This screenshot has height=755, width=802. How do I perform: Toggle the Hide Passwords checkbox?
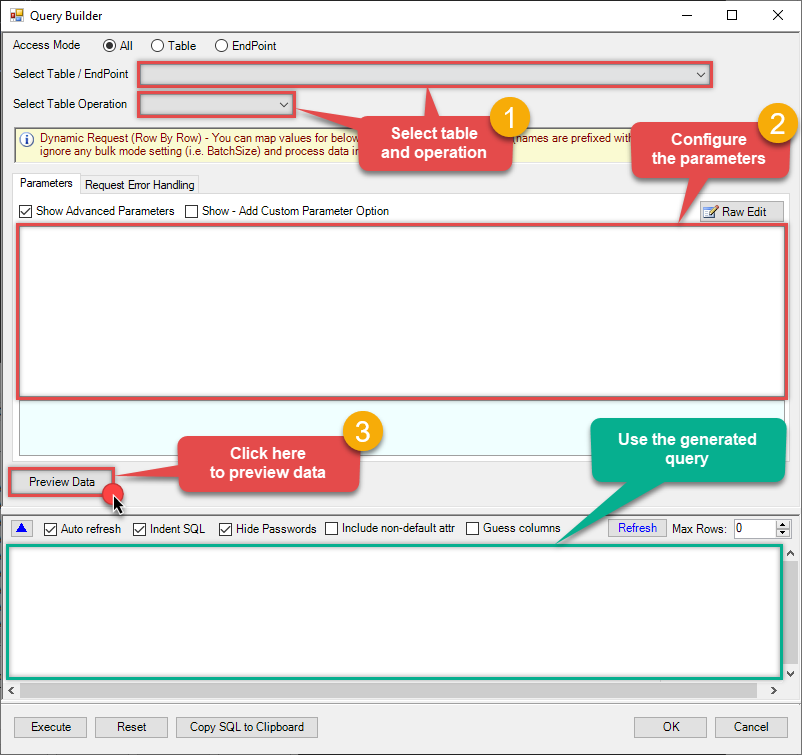click(x=225, y=529)
